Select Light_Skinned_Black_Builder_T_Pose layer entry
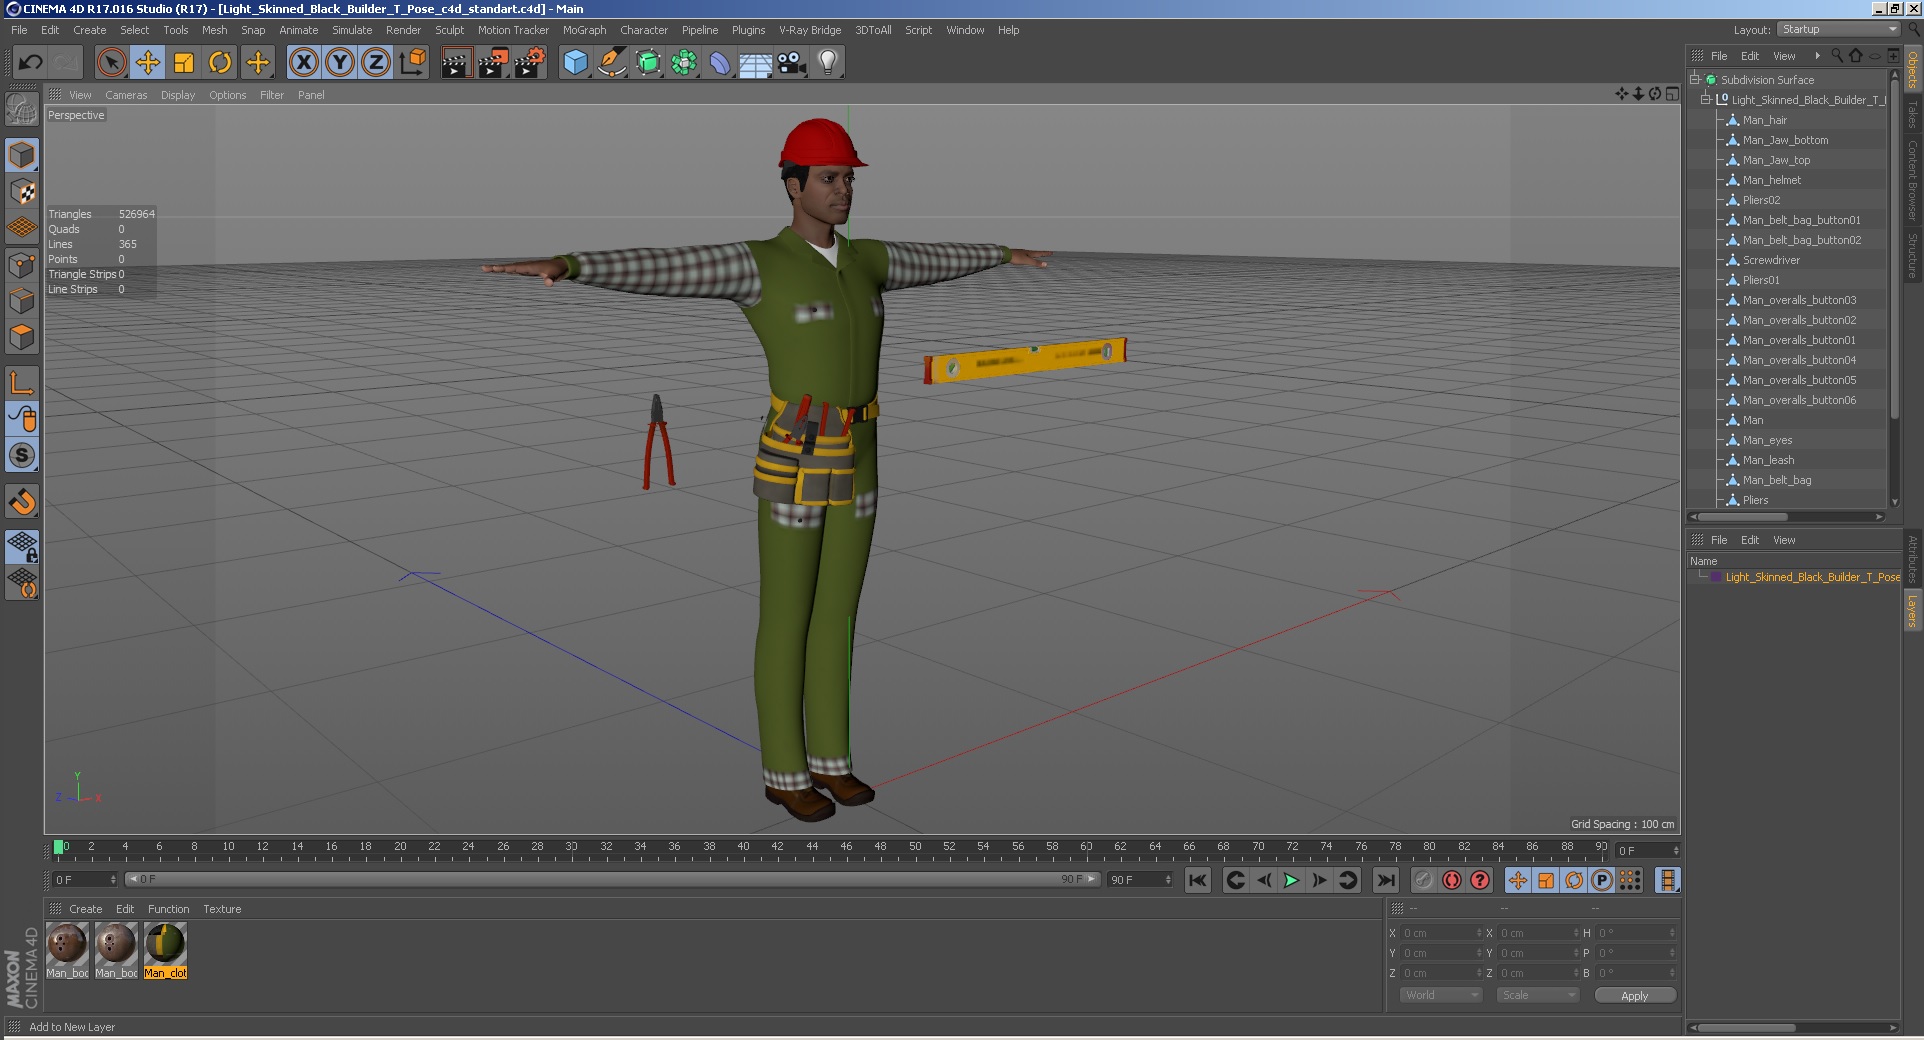The image size is (1924, 1040). coord(1812,577)
